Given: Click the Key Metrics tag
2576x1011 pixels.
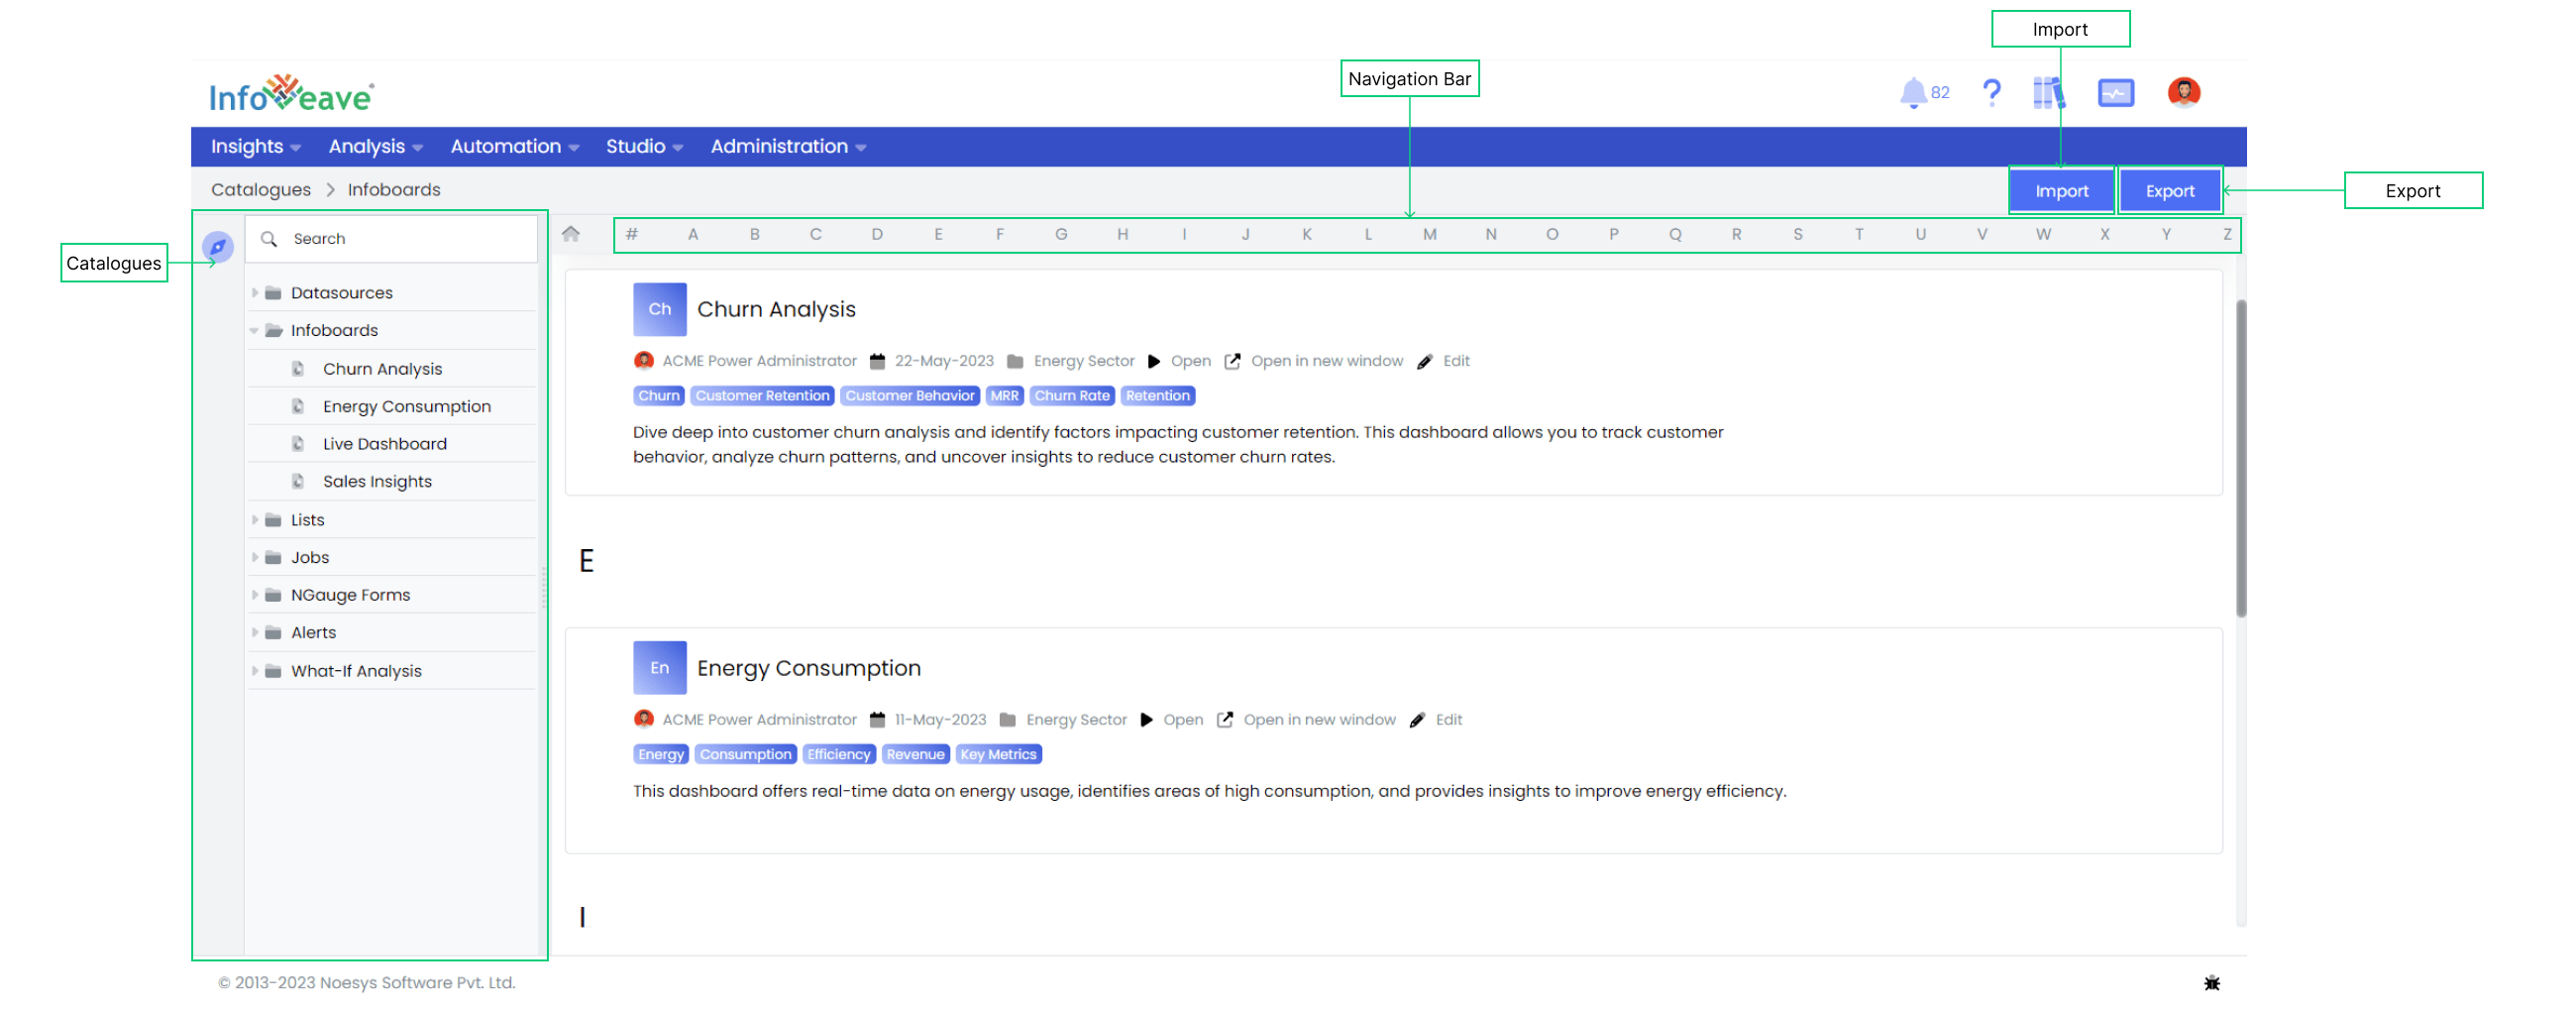Looking at the screenshot, I should (x=998, y=755).
